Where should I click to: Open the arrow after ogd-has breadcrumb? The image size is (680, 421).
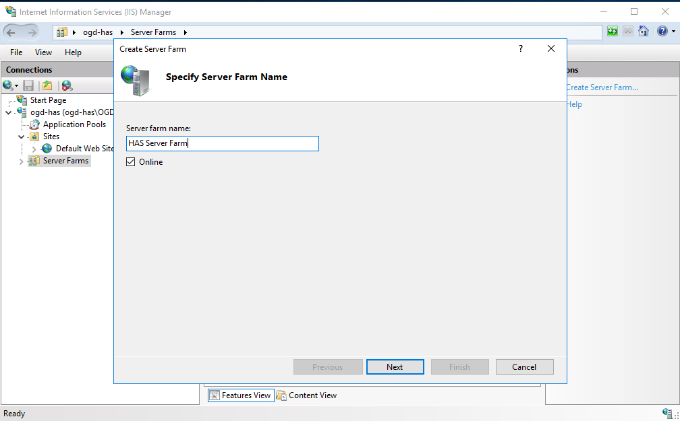[x=122, y=32]
